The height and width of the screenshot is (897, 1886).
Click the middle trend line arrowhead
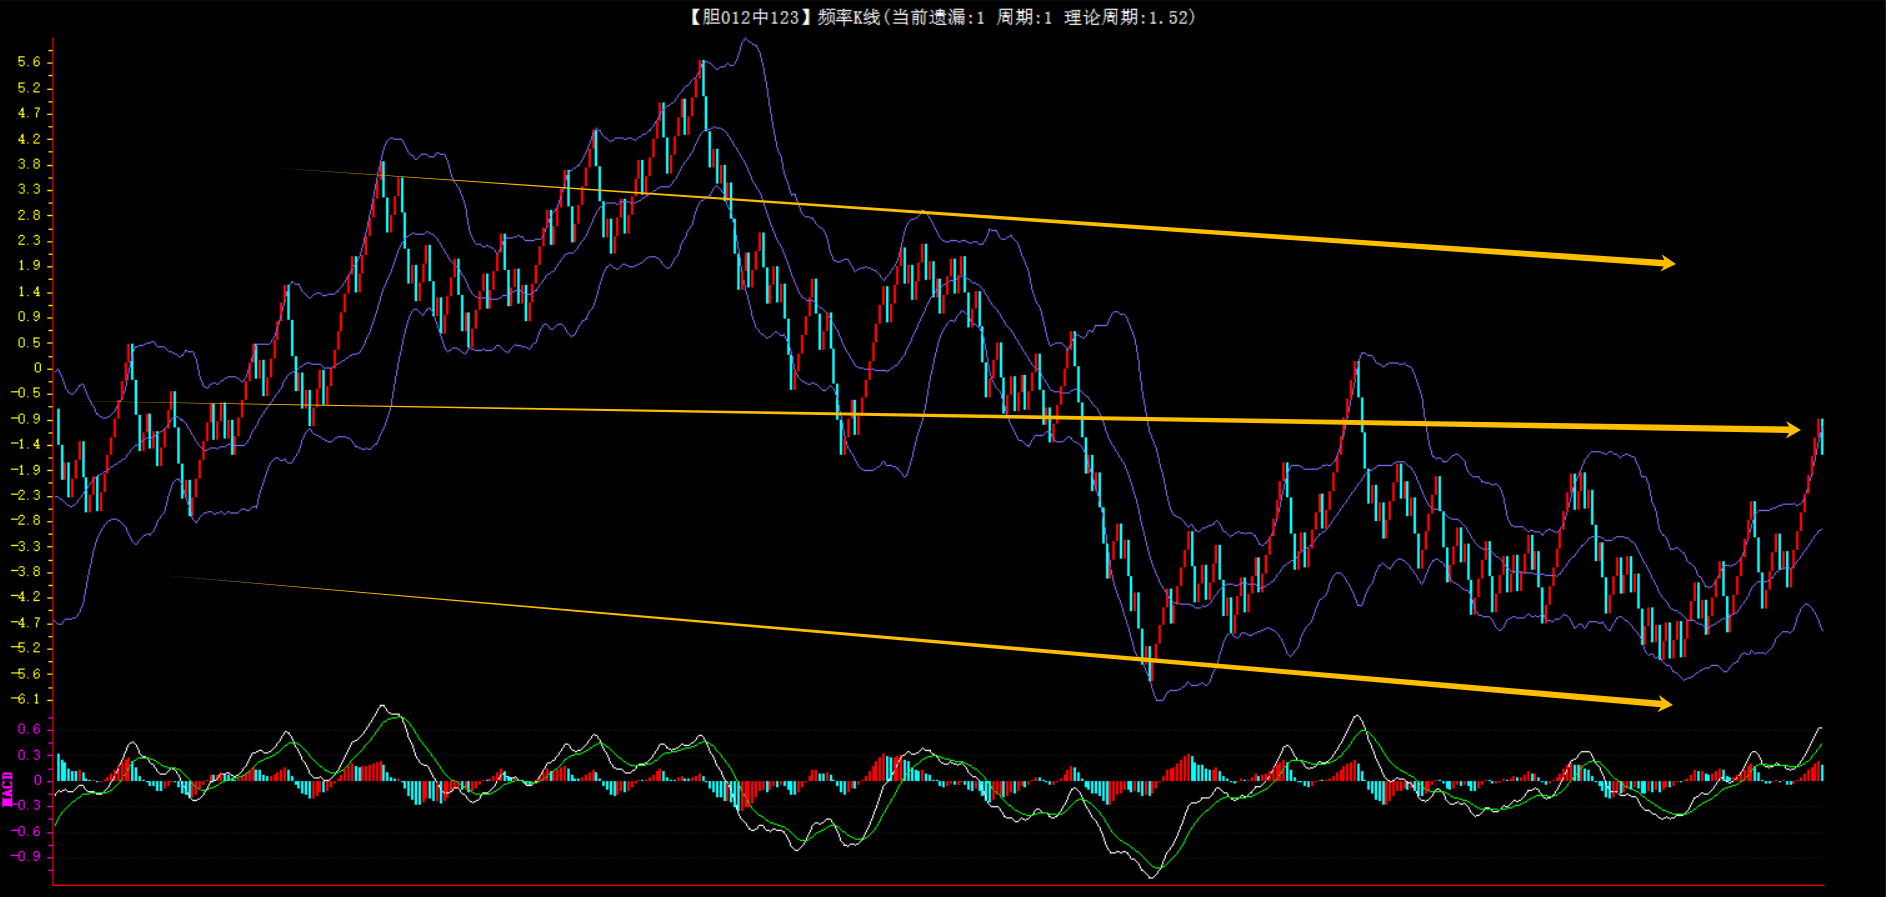[x=1792, y=430]
